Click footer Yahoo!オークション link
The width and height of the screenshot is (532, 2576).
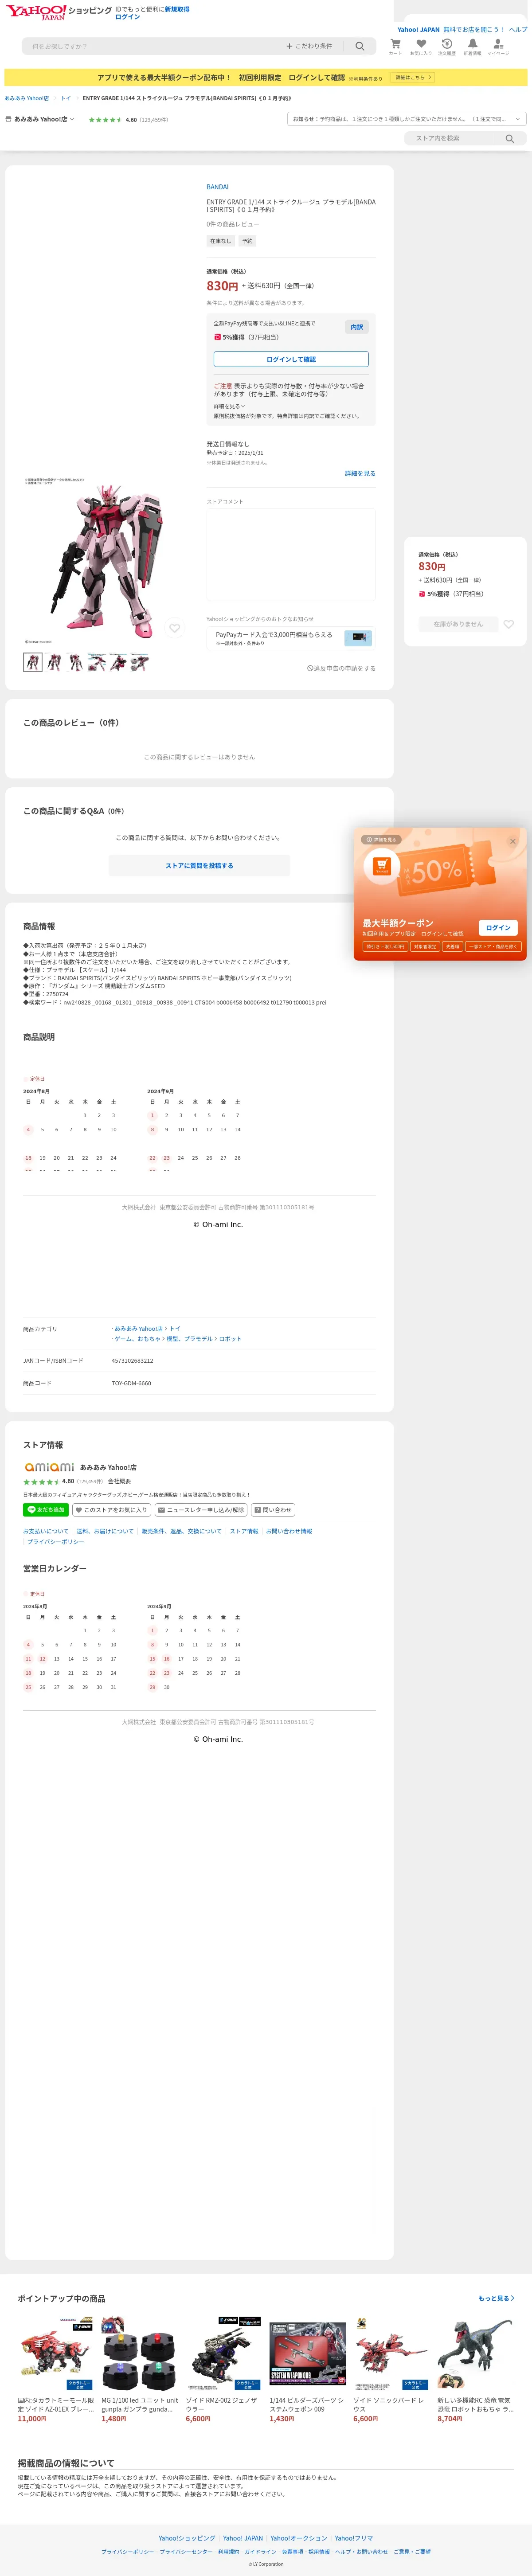coord(299,2538)
